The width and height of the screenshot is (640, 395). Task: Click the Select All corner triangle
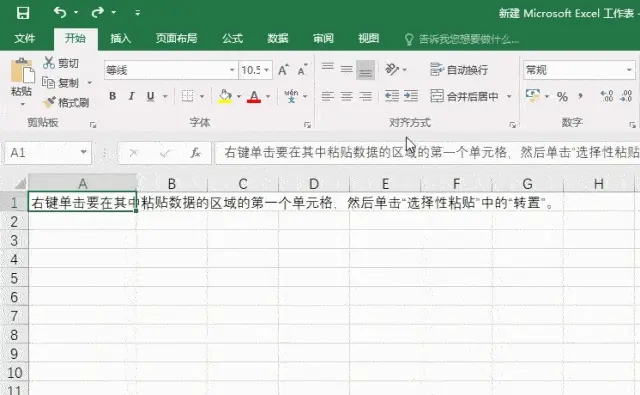pyautogui.click(x=20, y=184)
